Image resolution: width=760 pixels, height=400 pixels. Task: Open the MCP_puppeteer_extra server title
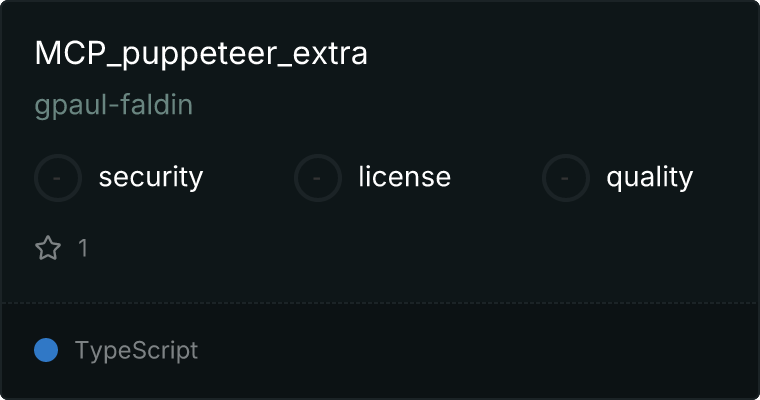point(201,53)
